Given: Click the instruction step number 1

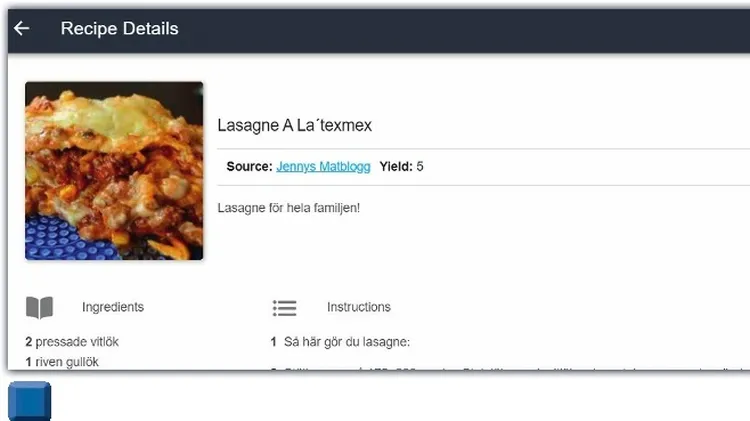Looking at the screenshot, I should pyautogui.click(x=274, y=342).
